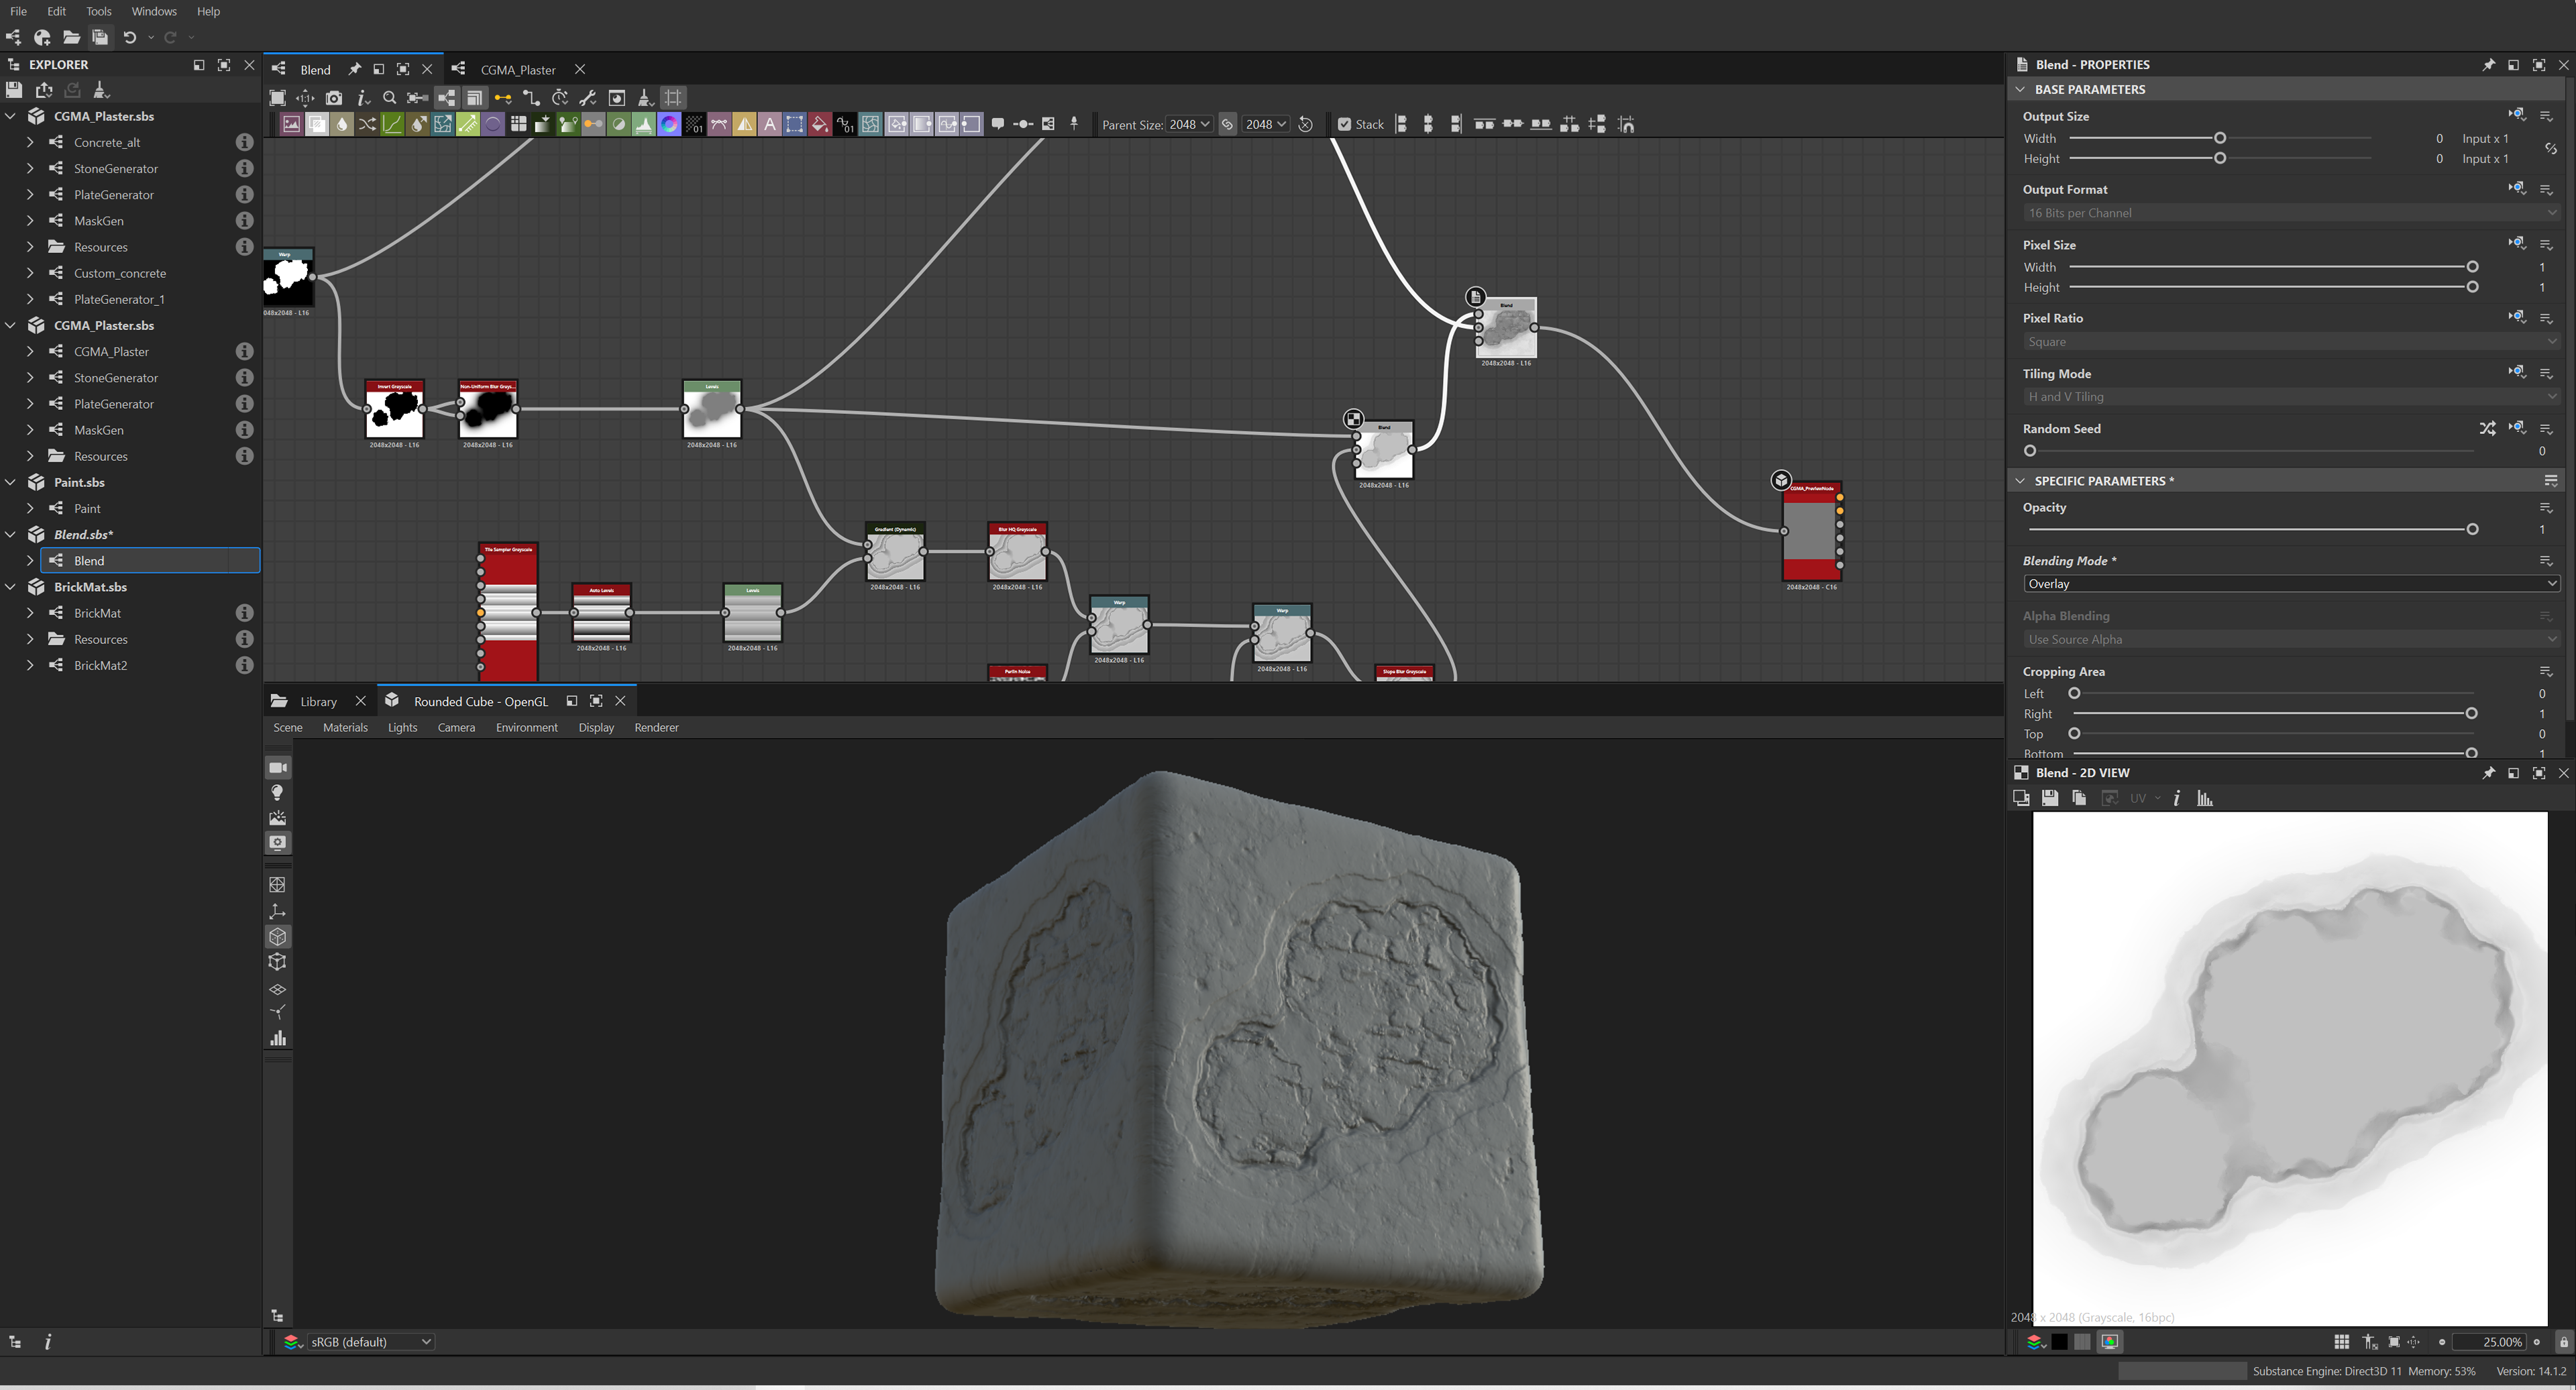Toggle the output size width/height lock

tap(2550, 149)
